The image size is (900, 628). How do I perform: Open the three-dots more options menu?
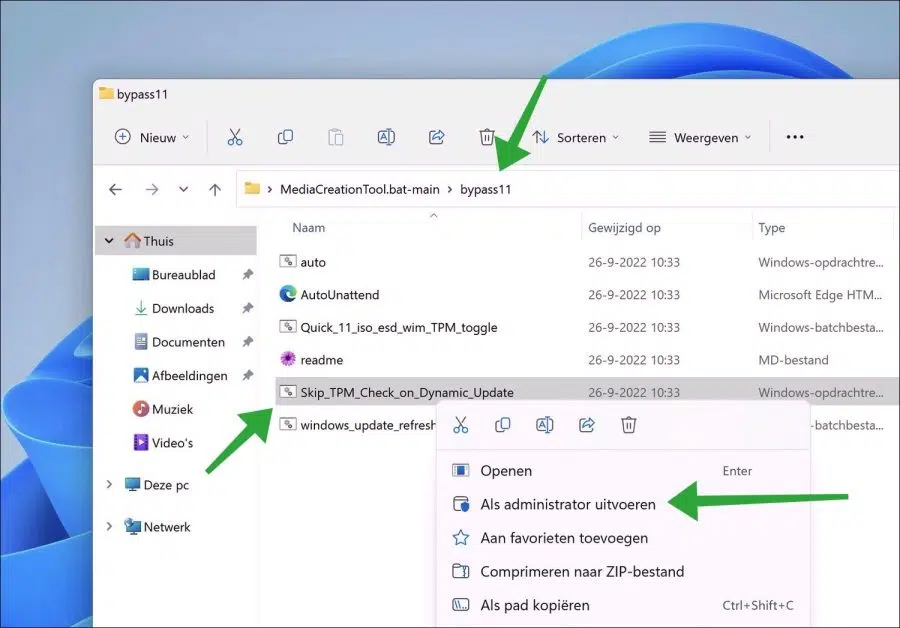coord(795,137)
